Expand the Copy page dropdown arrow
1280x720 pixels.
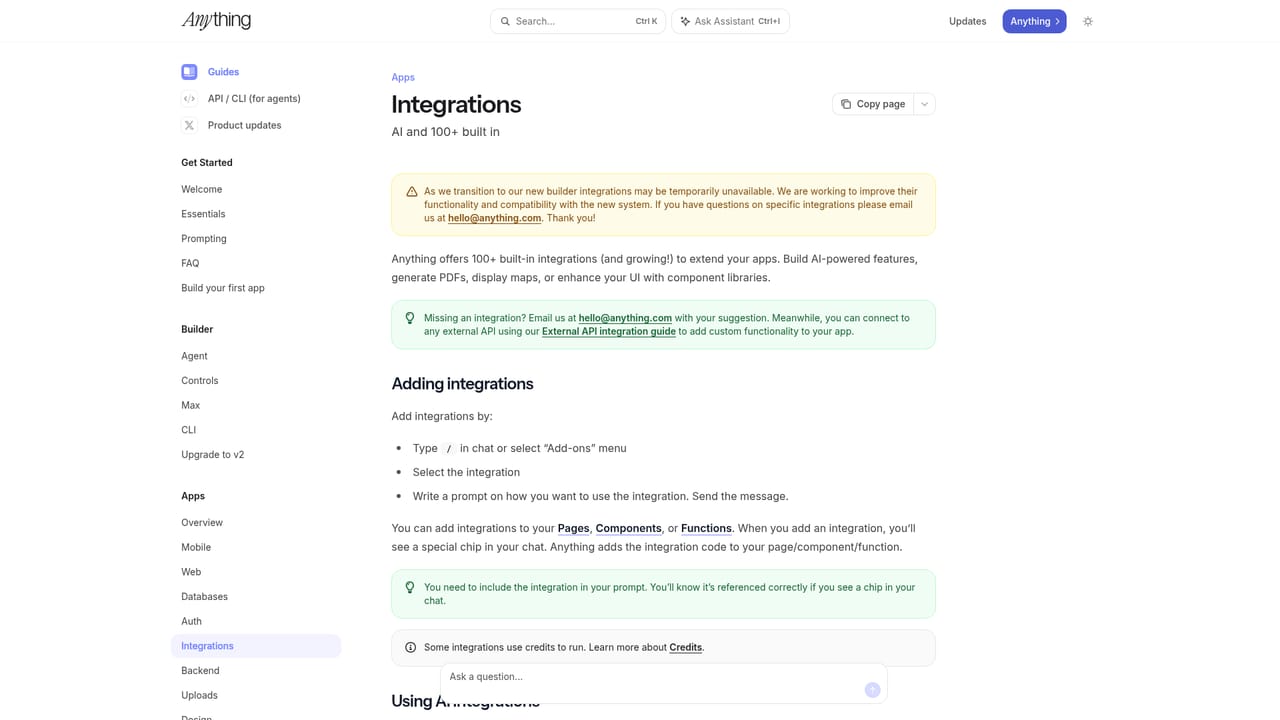[x=925, y=104]
